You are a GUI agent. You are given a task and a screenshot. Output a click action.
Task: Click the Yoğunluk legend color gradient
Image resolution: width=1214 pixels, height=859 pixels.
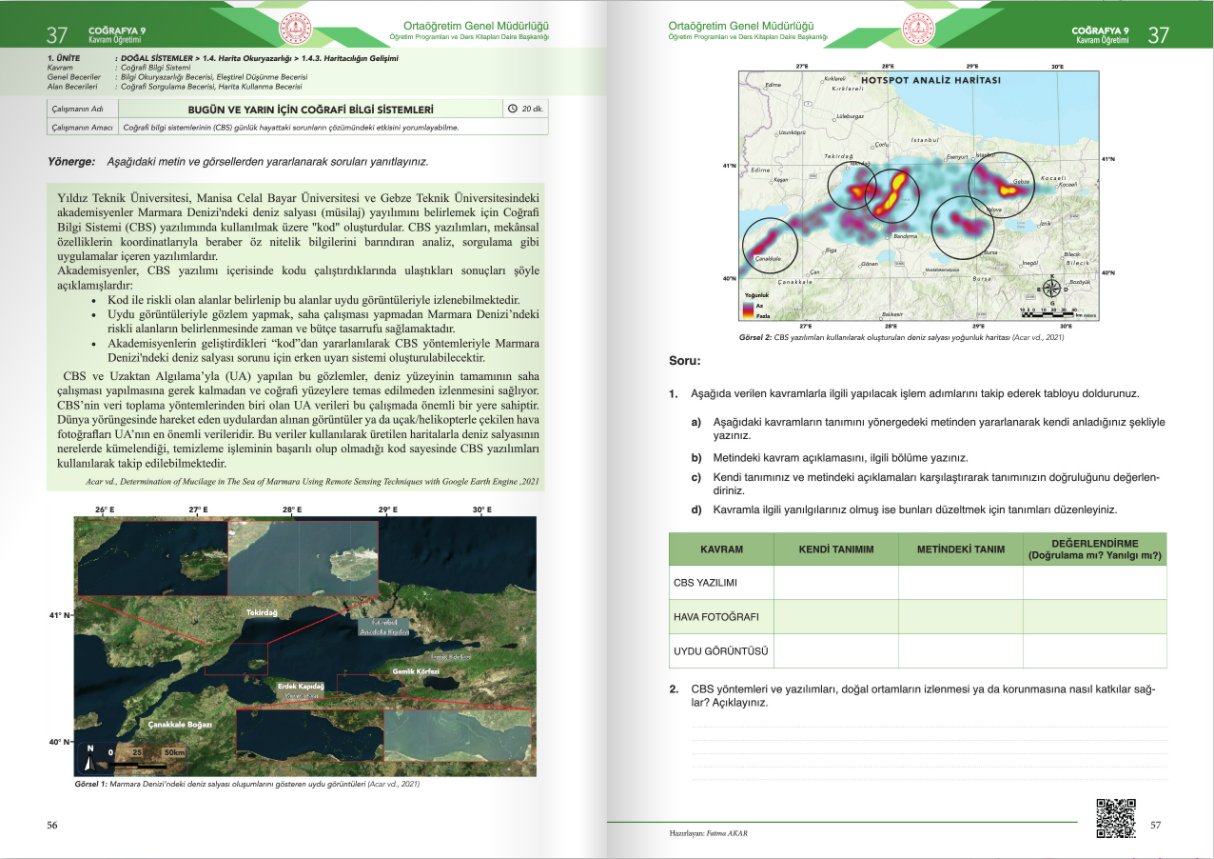pos(749,308)
